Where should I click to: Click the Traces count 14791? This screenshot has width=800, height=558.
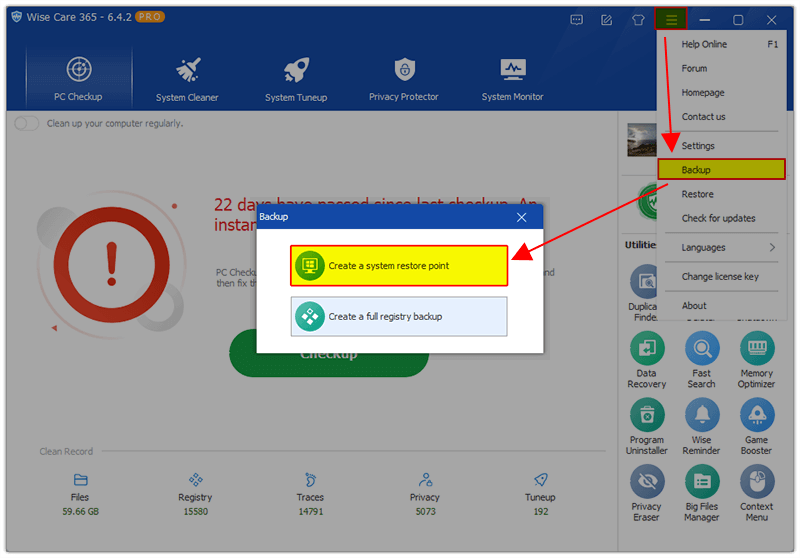[x=311, y=512]
